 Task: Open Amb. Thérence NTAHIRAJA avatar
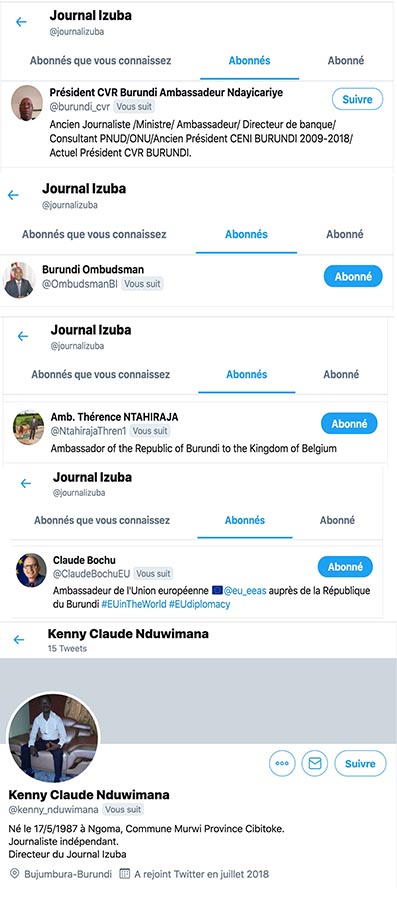click(29, 428)
